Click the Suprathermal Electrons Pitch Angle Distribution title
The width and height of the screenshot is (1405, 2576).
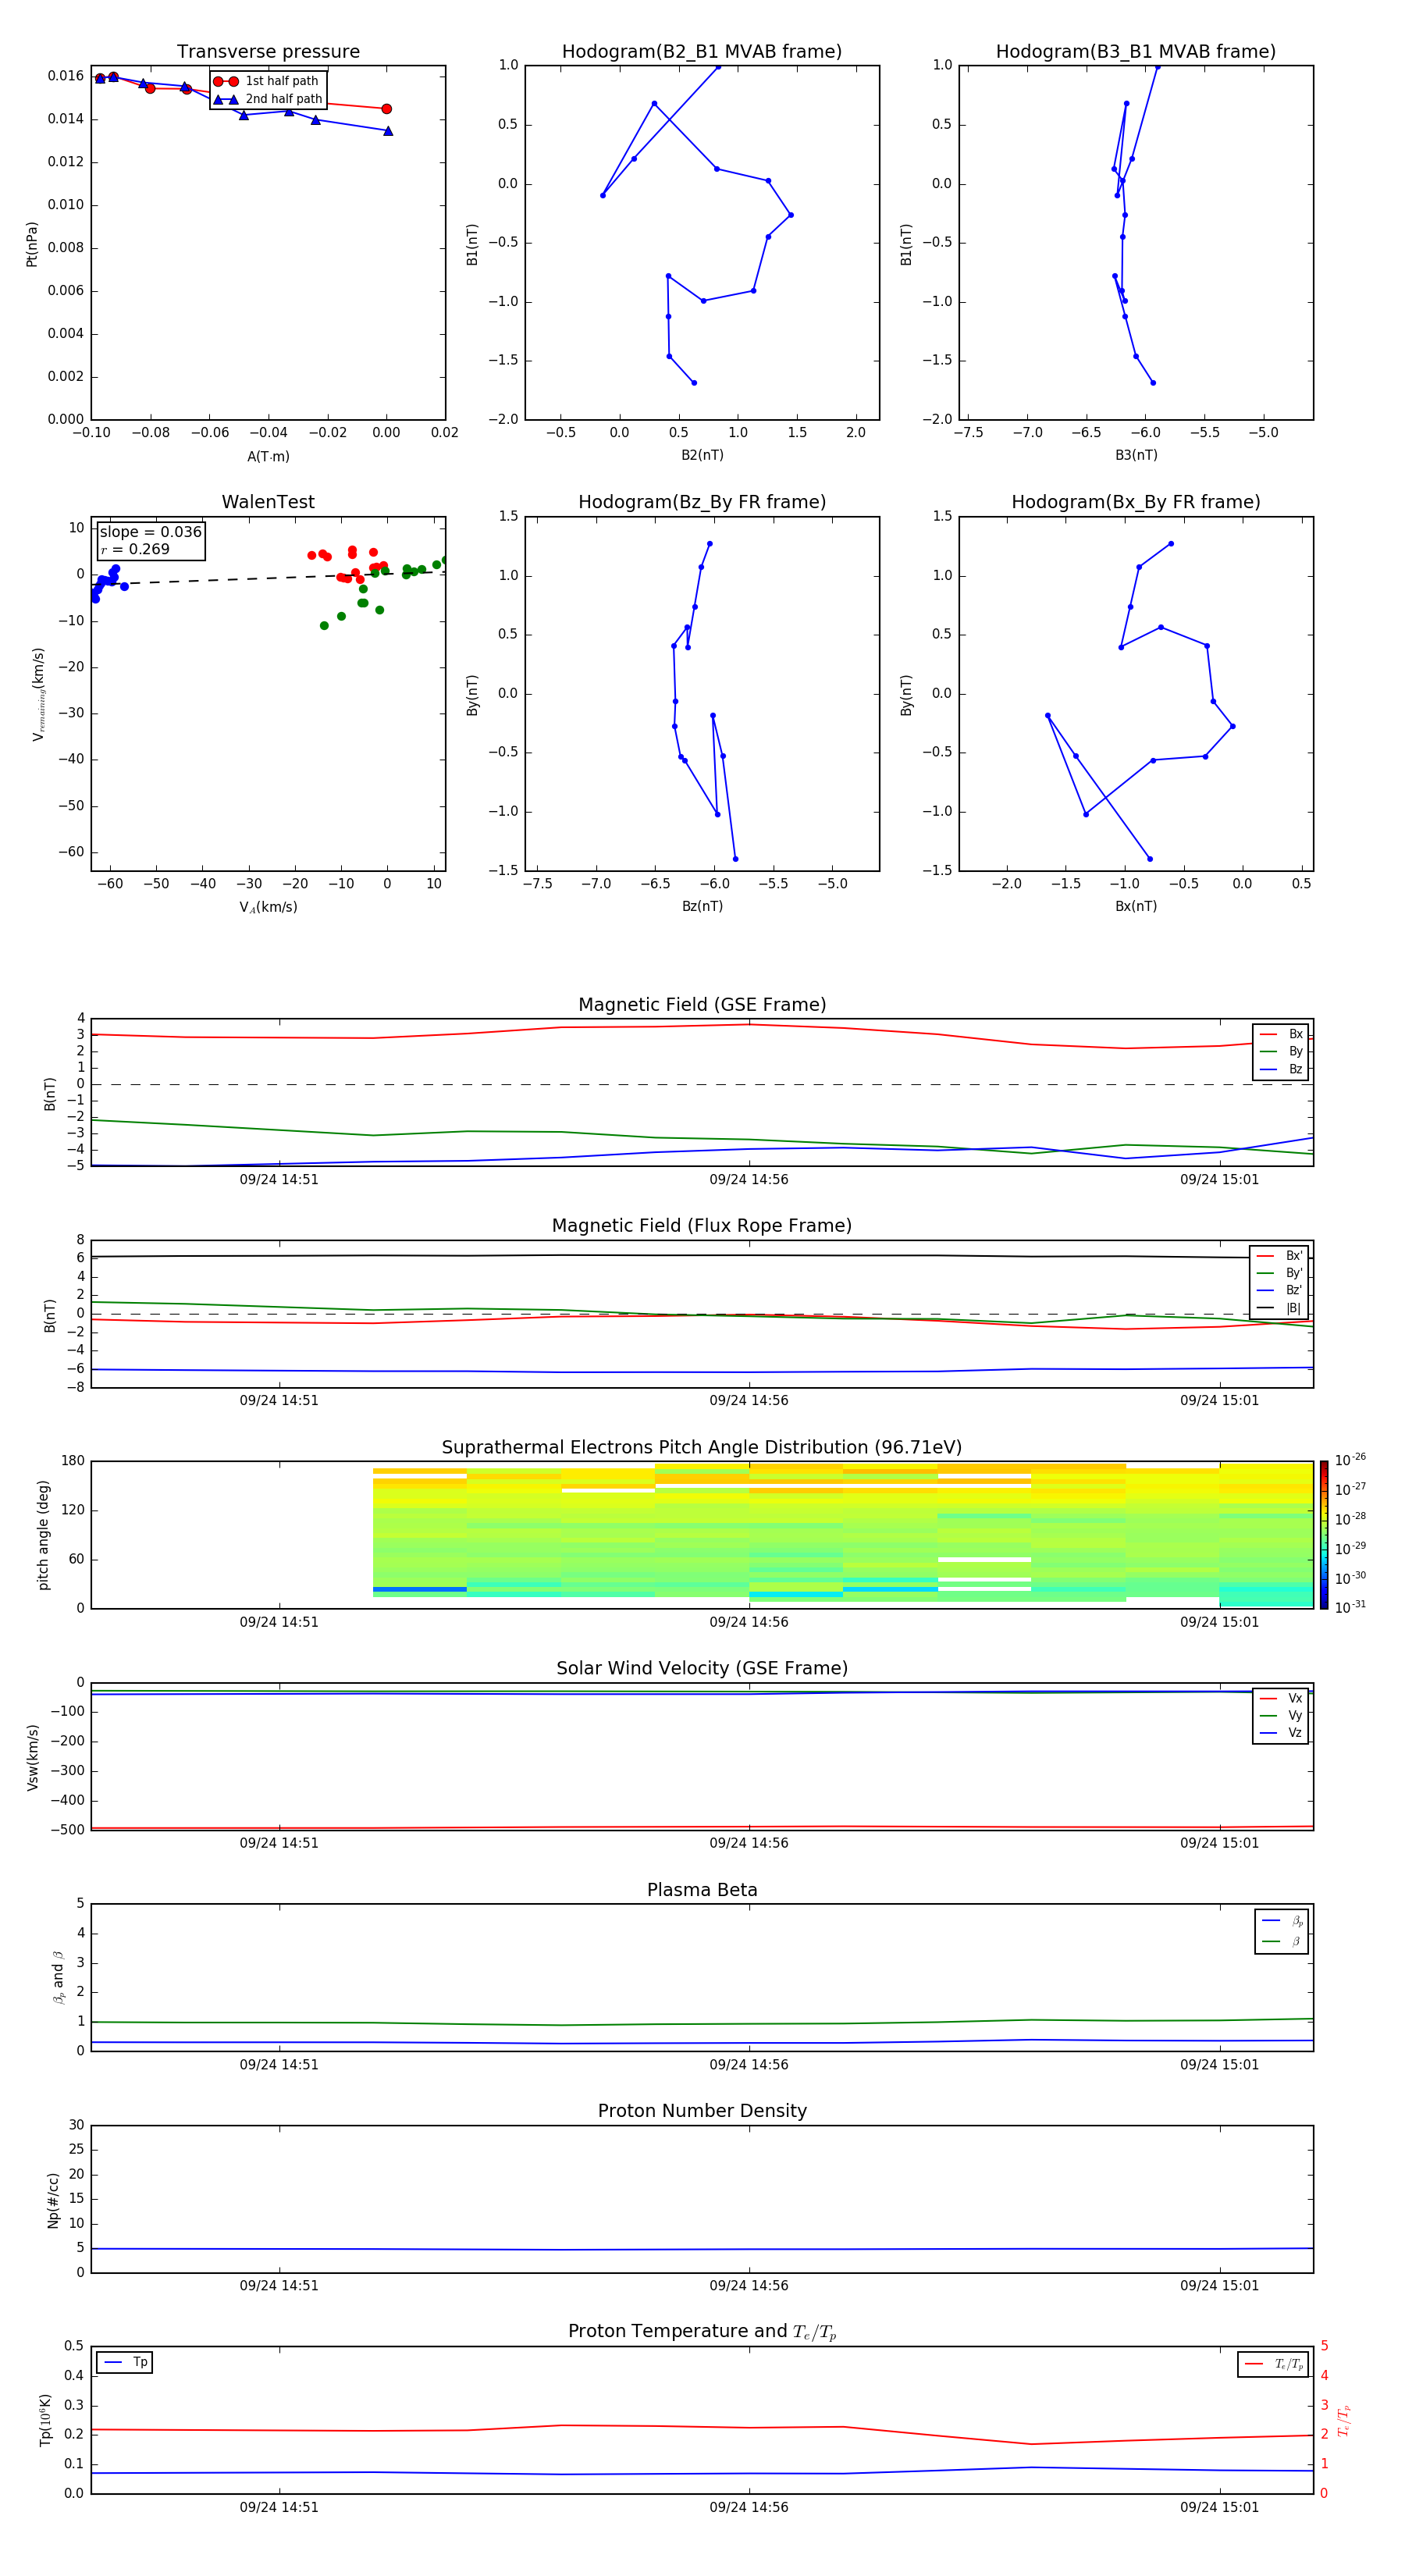tap(702, 1448)
